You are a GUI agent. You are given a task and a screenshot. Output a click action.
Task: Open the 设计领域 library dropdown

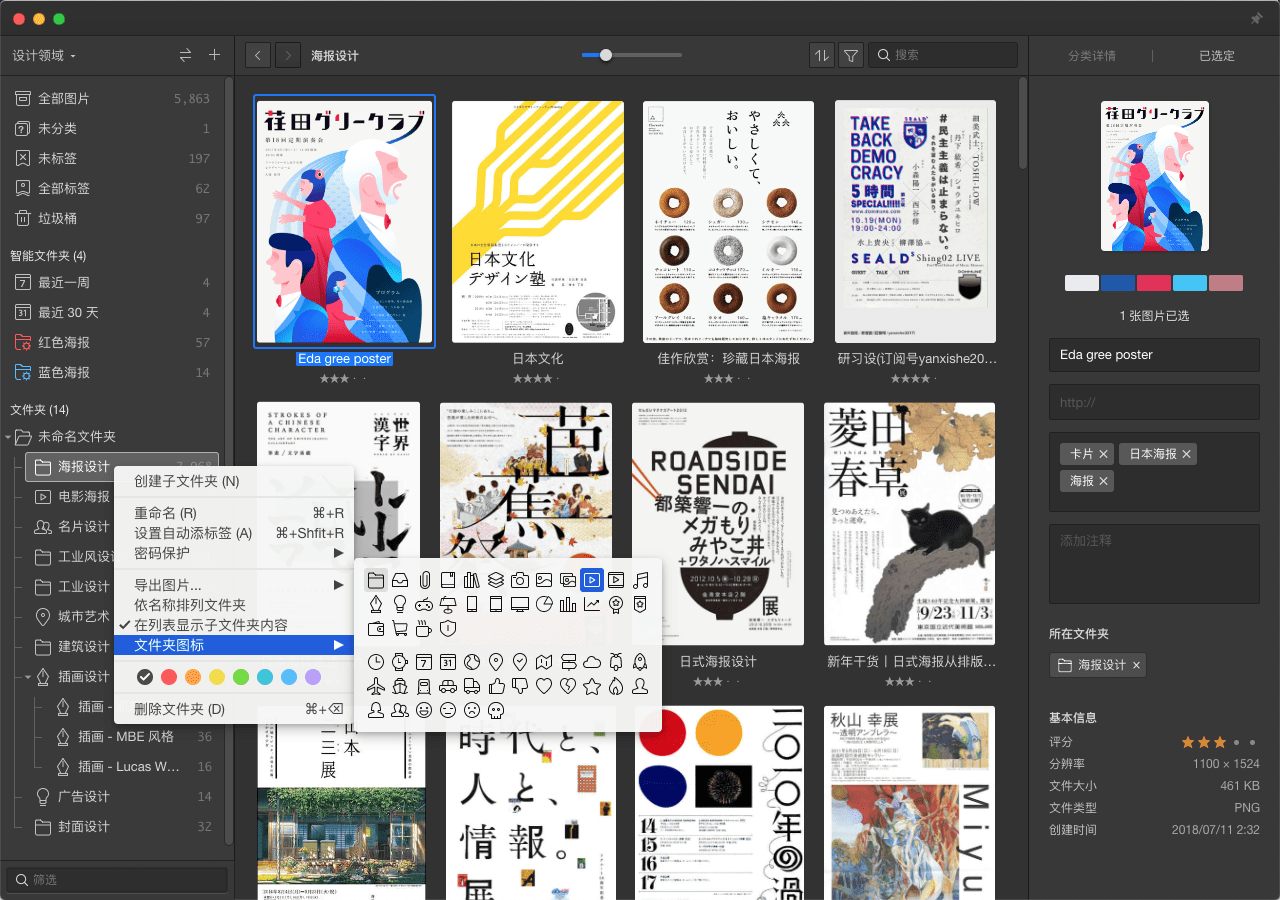(x=44, y=55)
